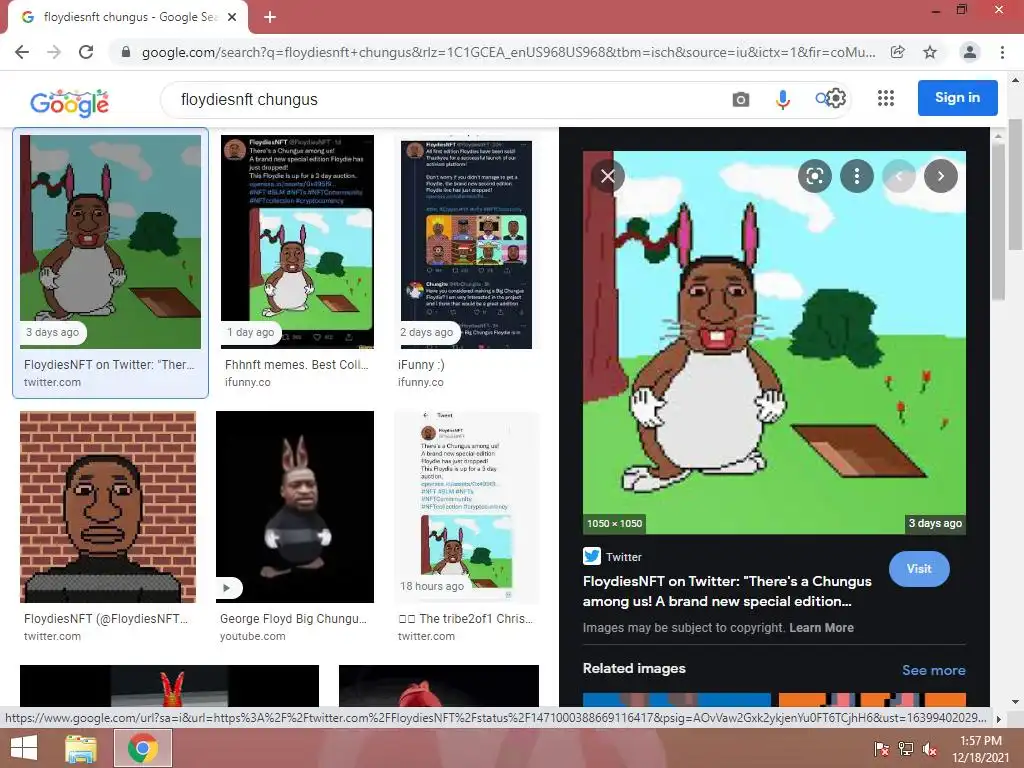Search by image with the camera icon
Screen dimensions: 1024x768
tap(741, 99)
